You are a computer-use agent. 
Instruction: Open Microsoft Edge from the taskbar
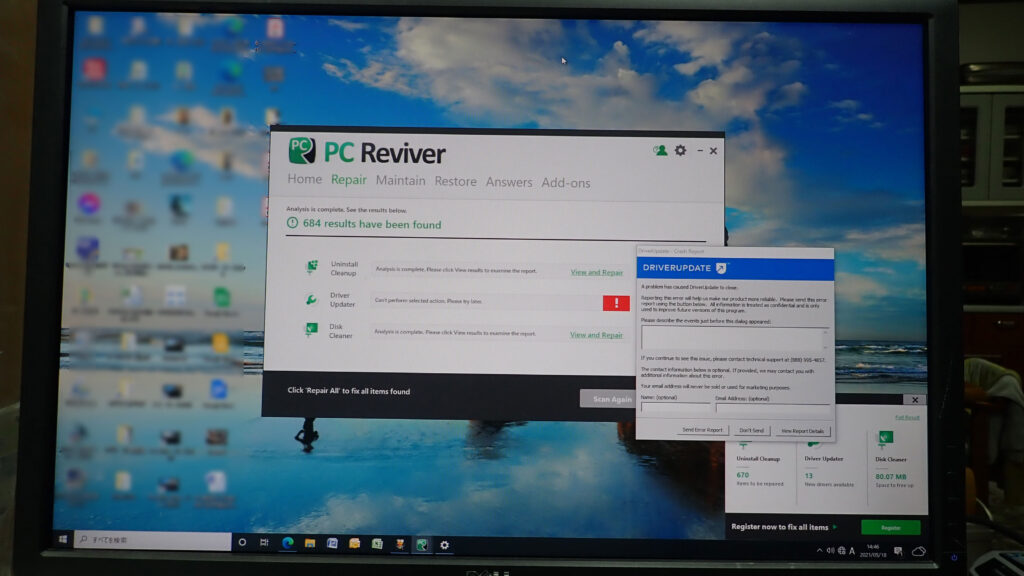[x=288, y=544]
